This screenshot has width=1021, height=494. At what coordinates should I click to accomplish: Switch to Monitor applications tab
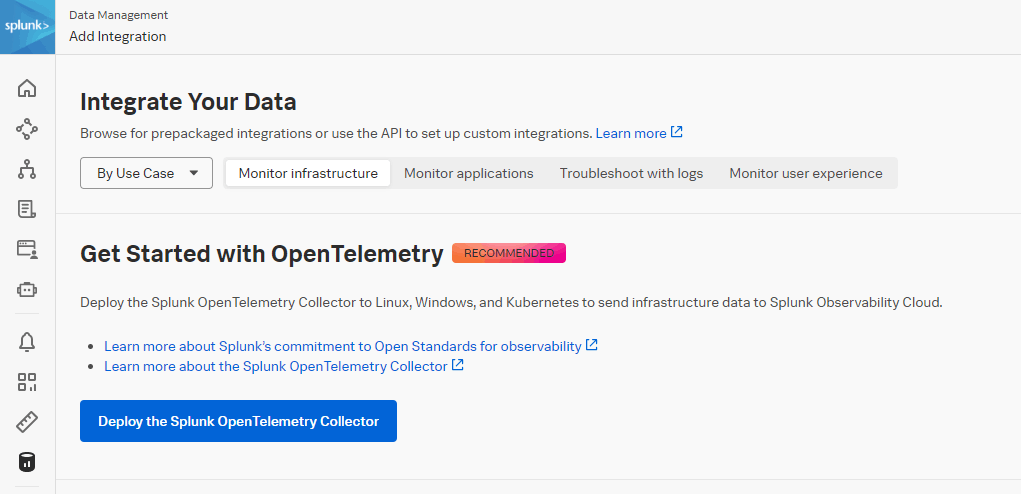469,173
